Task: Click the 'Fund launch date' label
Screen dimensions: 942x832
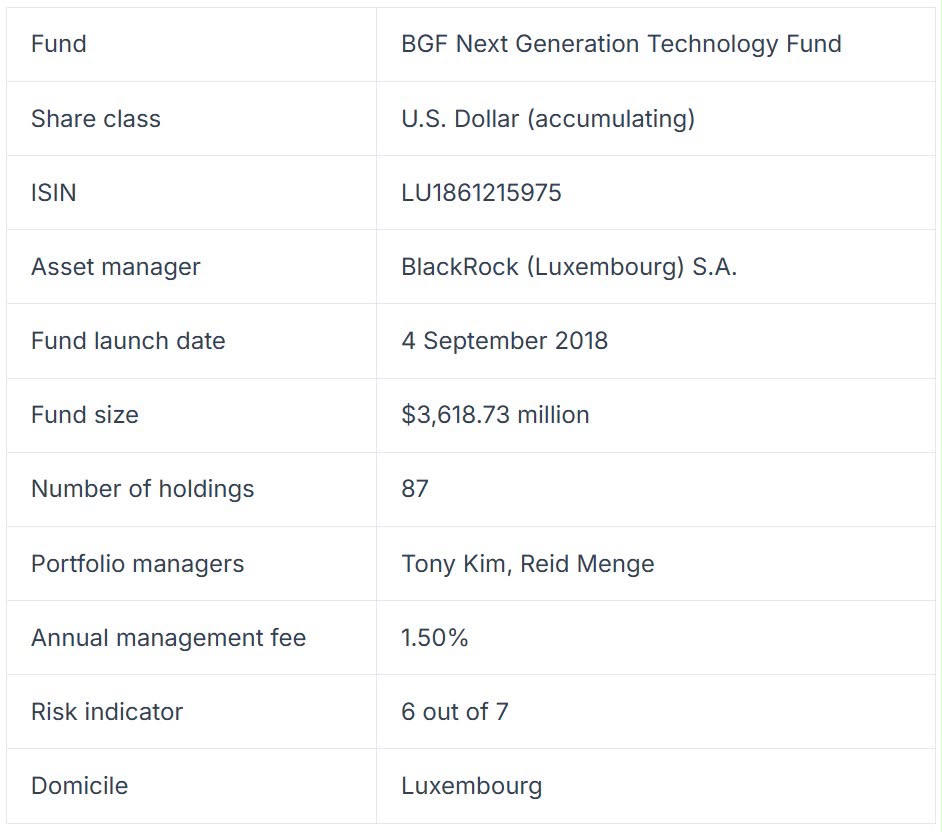Action: click(x=129, y=341)
